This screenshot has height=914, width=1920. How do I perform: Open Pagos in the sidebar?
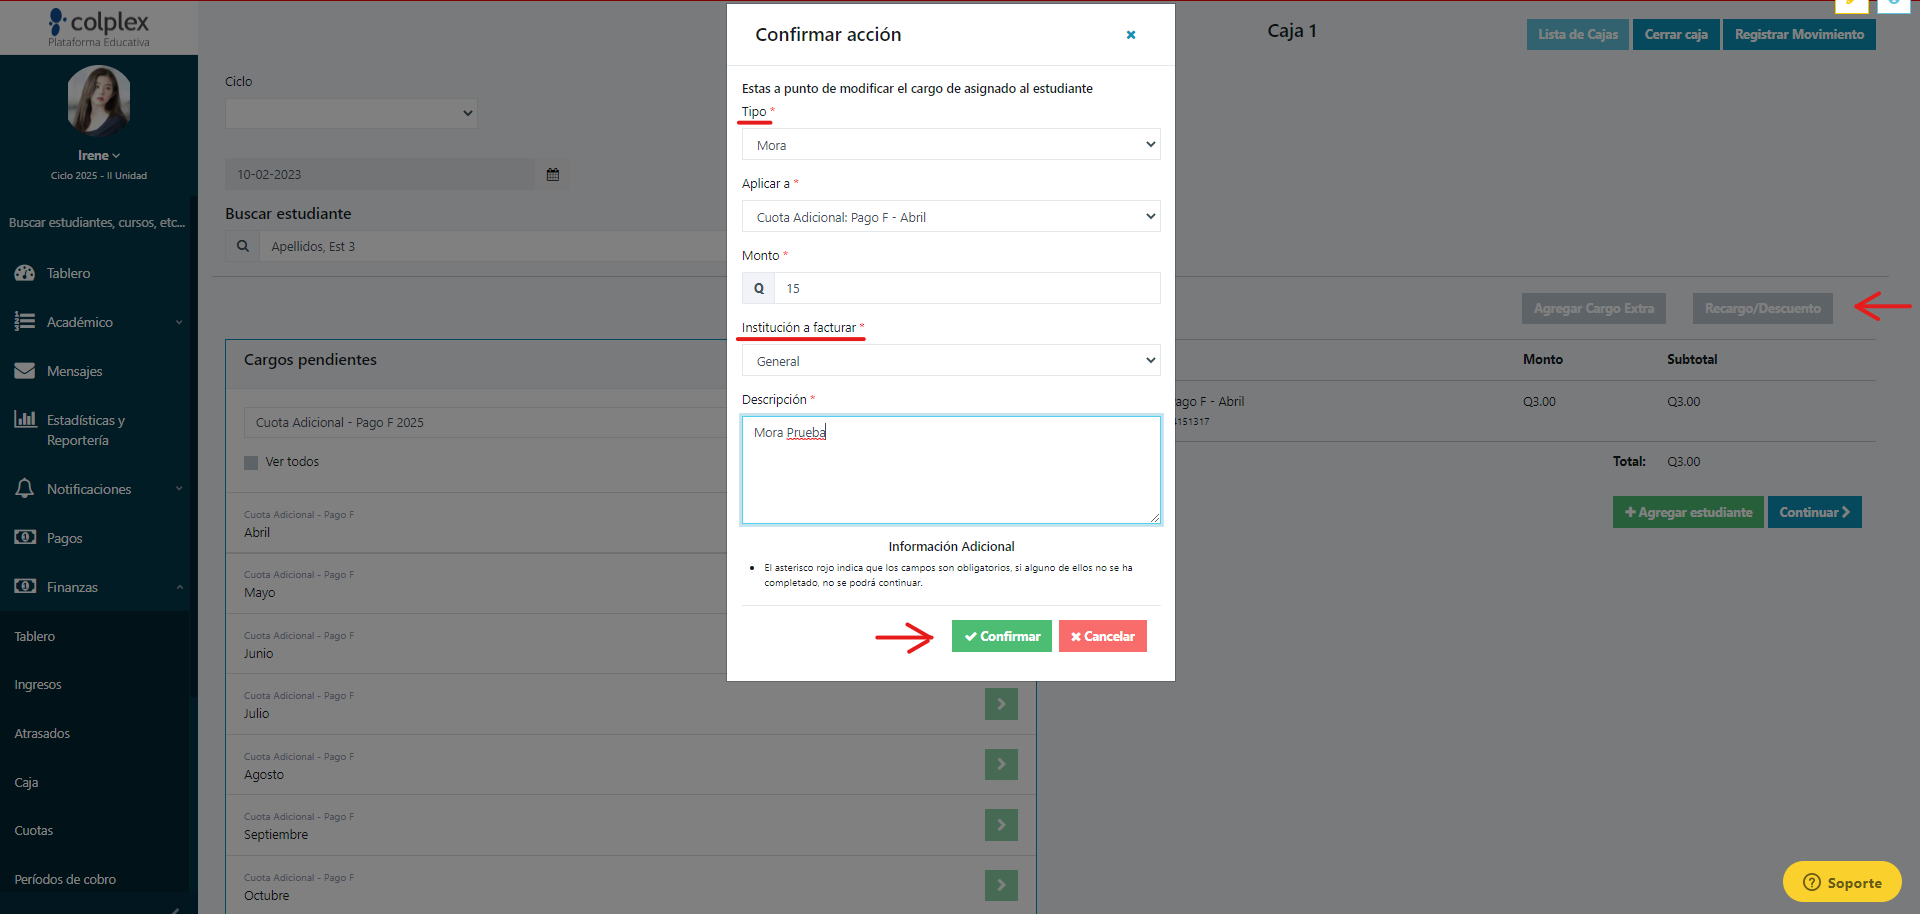coord(64,538)
